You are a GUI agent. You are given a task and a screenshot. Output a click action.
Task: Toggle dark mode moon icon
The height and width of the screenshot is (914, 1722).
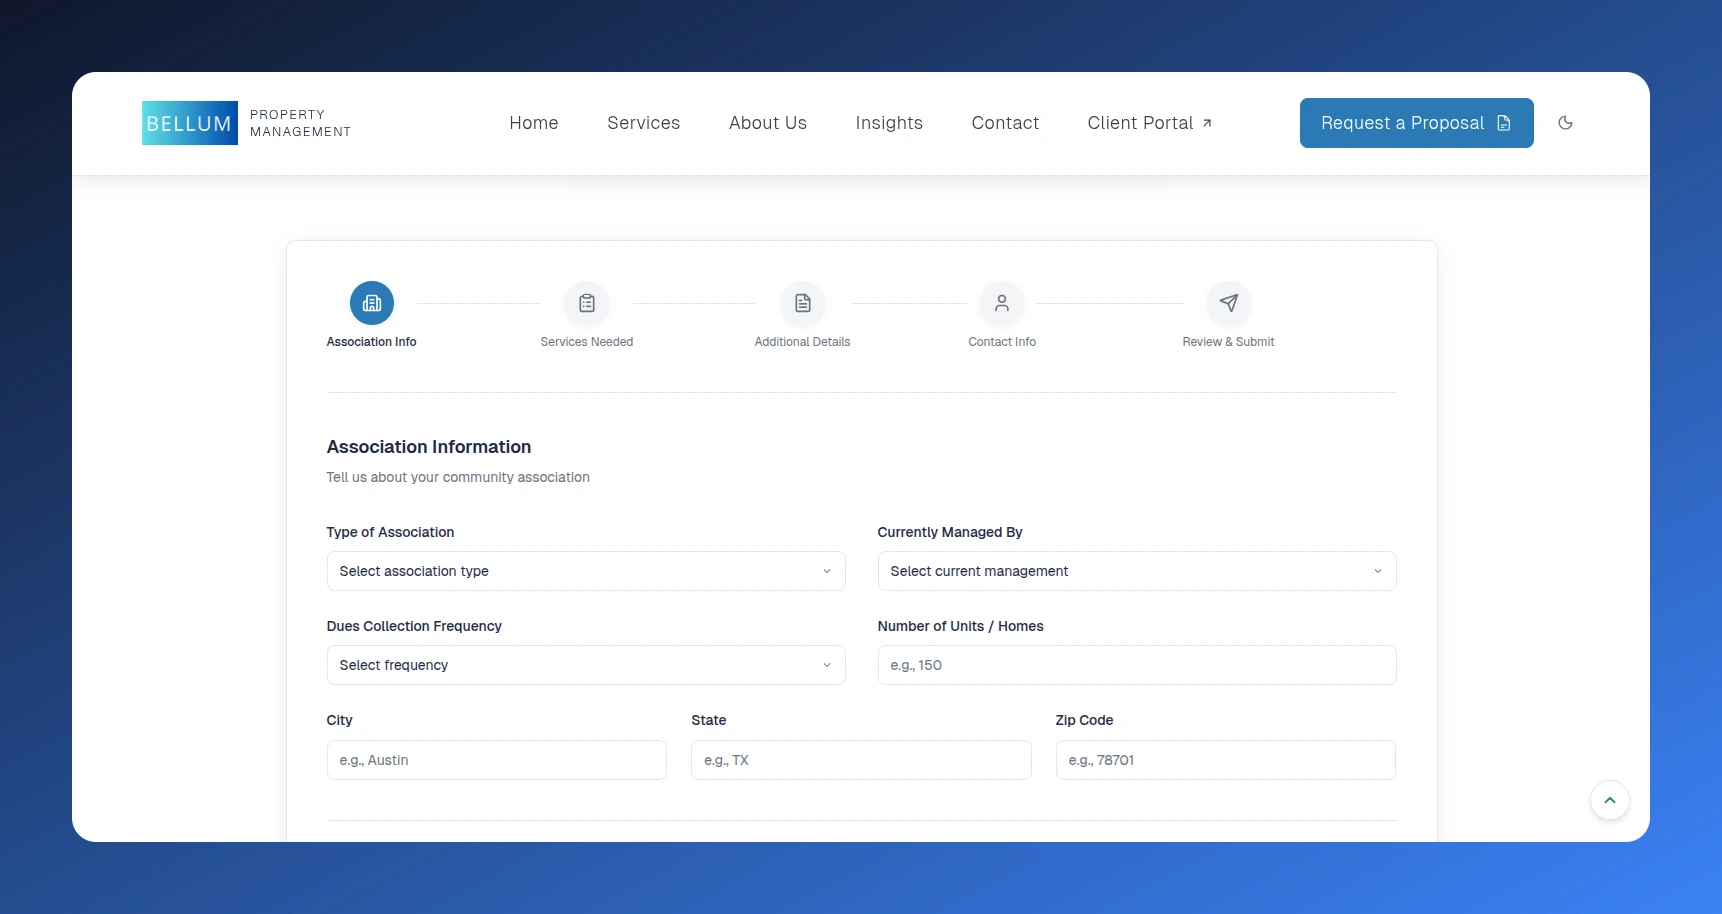(1566, 123)
